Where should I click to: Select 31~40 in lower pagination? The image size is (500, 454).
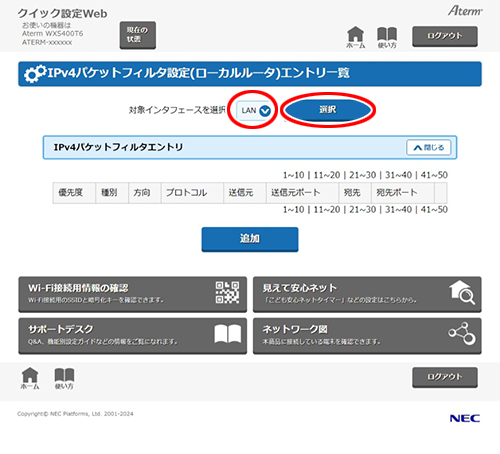(398, 210)
